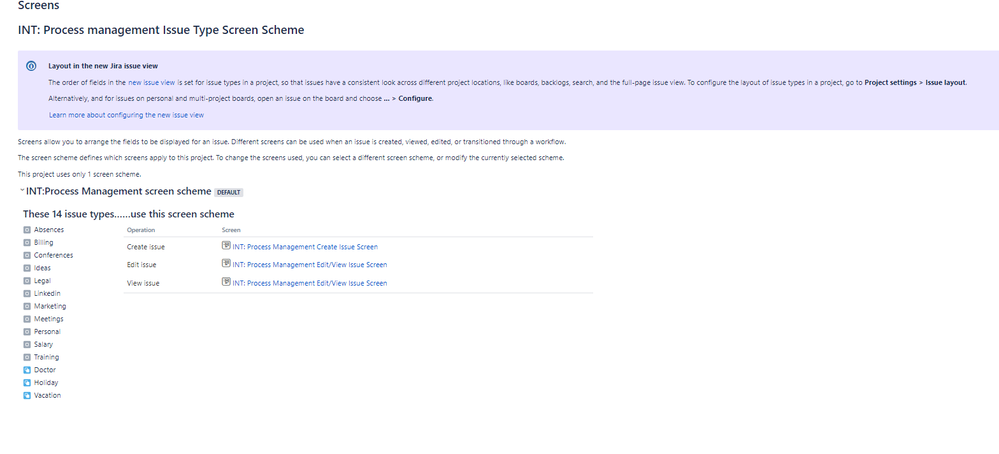This screenshot has height=454, width=999.
Task: Open 'Learn more about configuring the new issue view'
Action: click(x=126, y=115)
